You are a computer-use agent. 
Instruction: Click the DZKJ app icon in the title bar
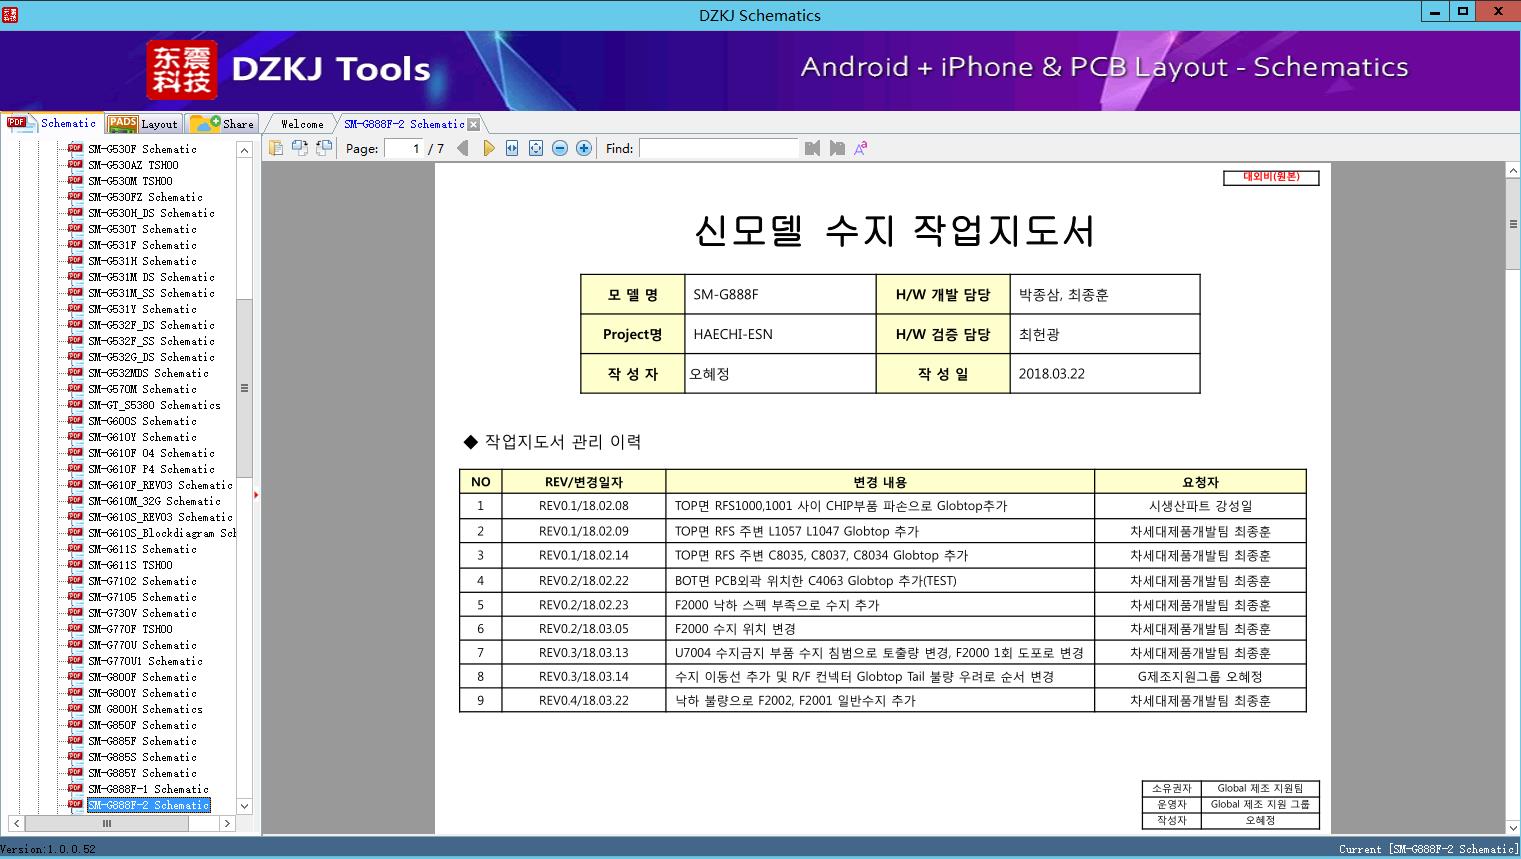tap(10, 14)
